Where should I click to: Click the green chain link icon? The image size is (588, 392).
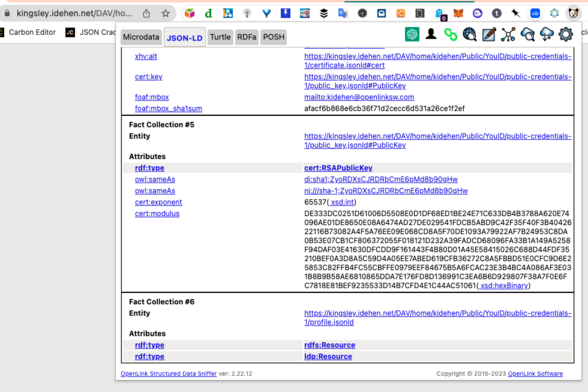click(x=450, y=35)
